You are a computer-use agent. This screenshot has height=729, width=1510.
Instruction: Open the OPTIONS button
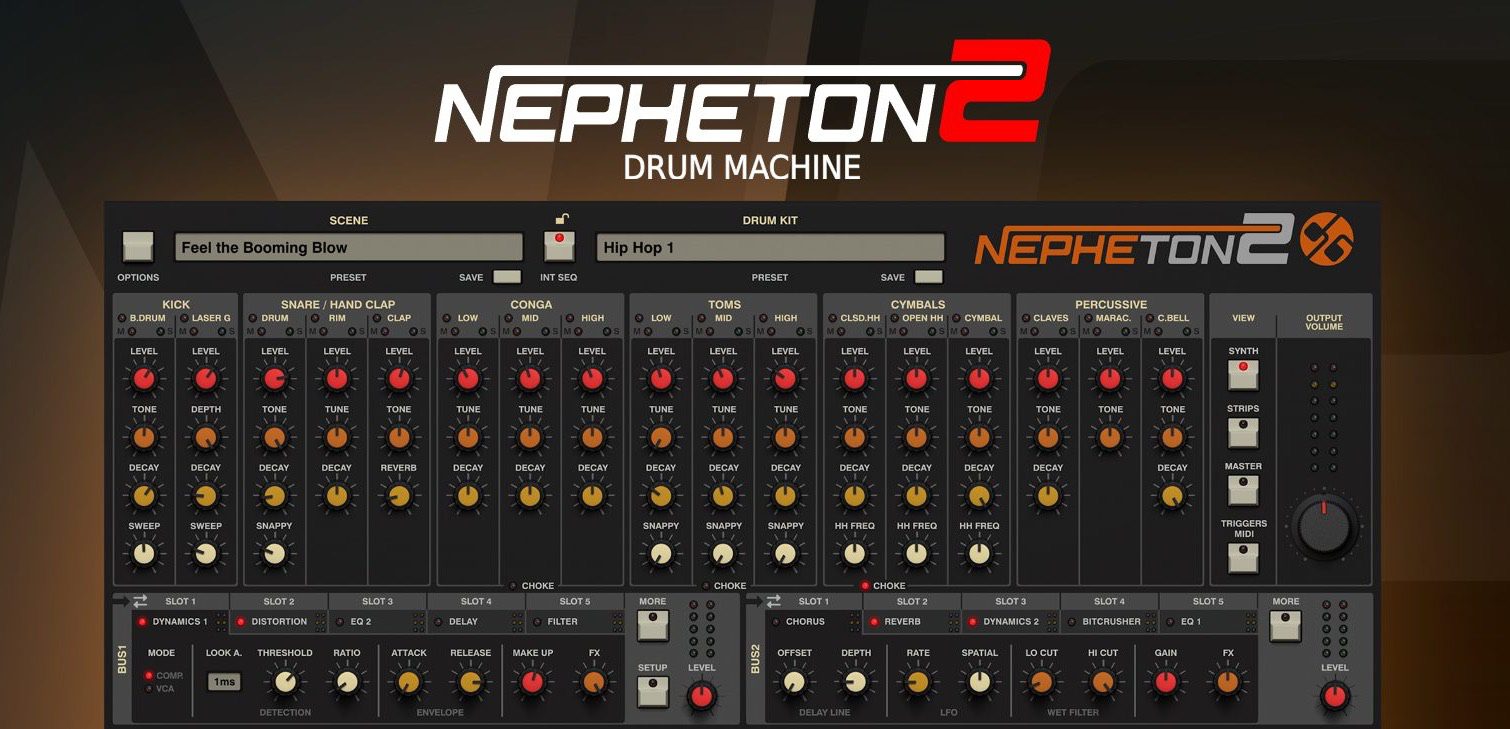137,246
